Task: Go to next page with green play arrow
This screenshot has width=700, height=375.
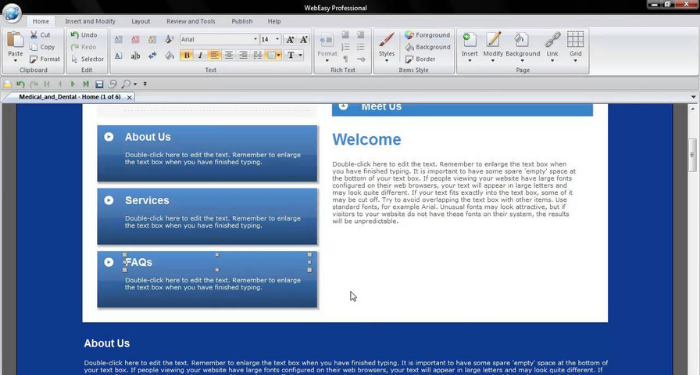Action: [x=73, y=83]
